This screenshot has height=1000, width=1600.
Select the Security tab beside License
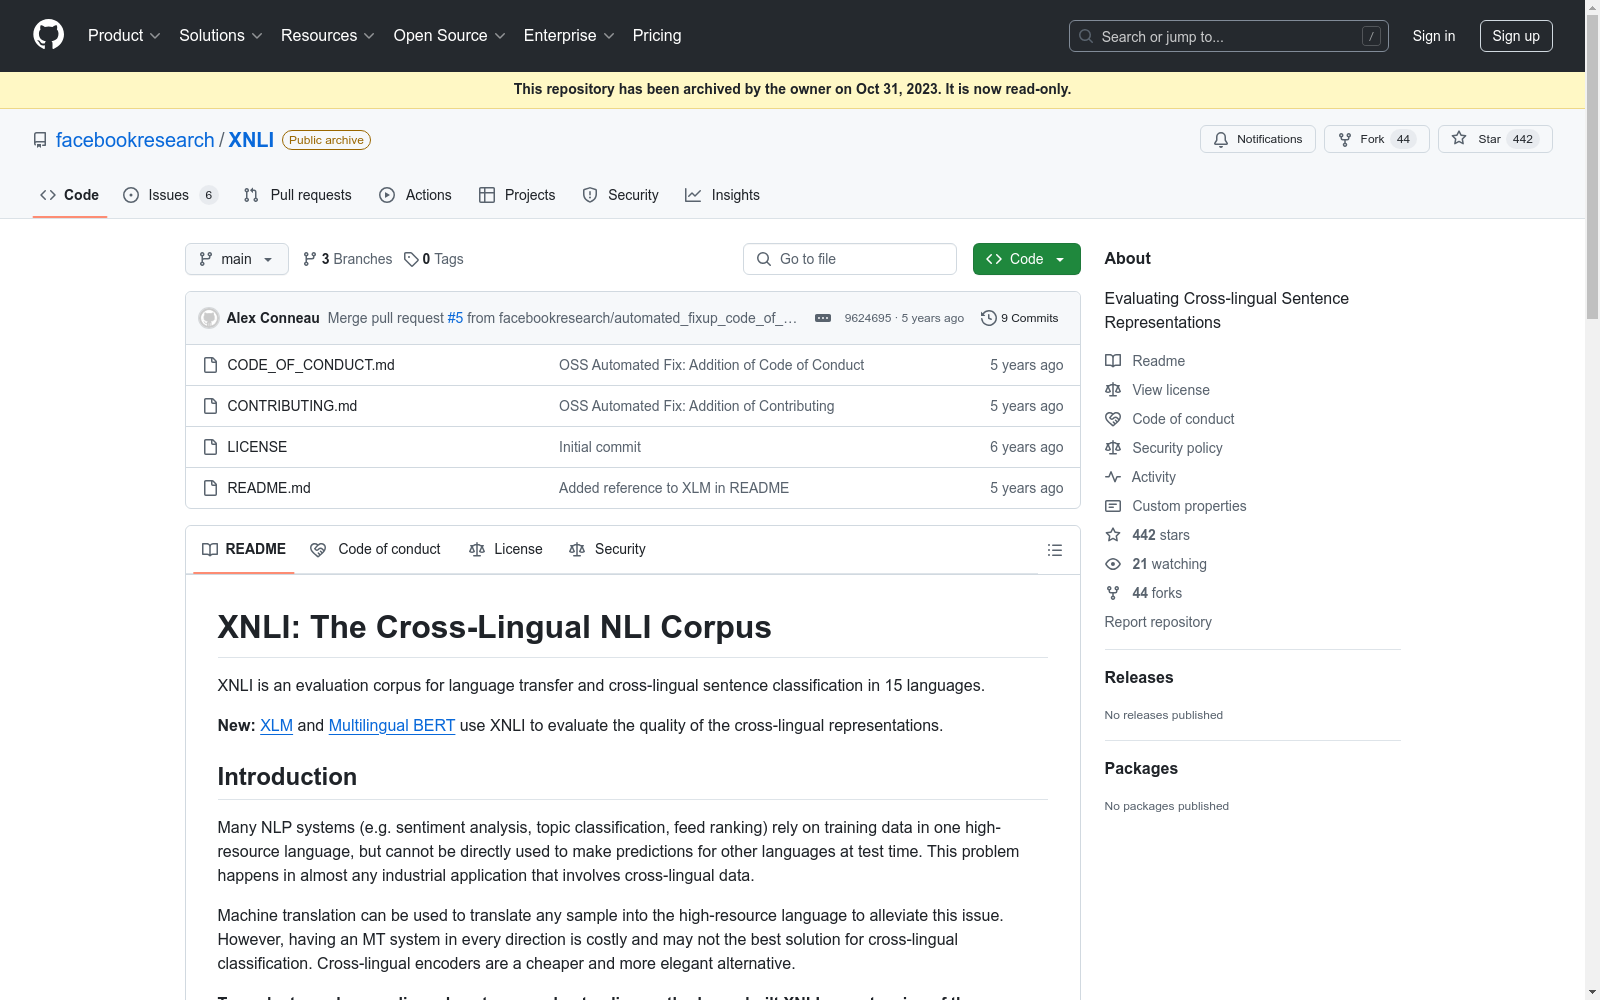608,549
